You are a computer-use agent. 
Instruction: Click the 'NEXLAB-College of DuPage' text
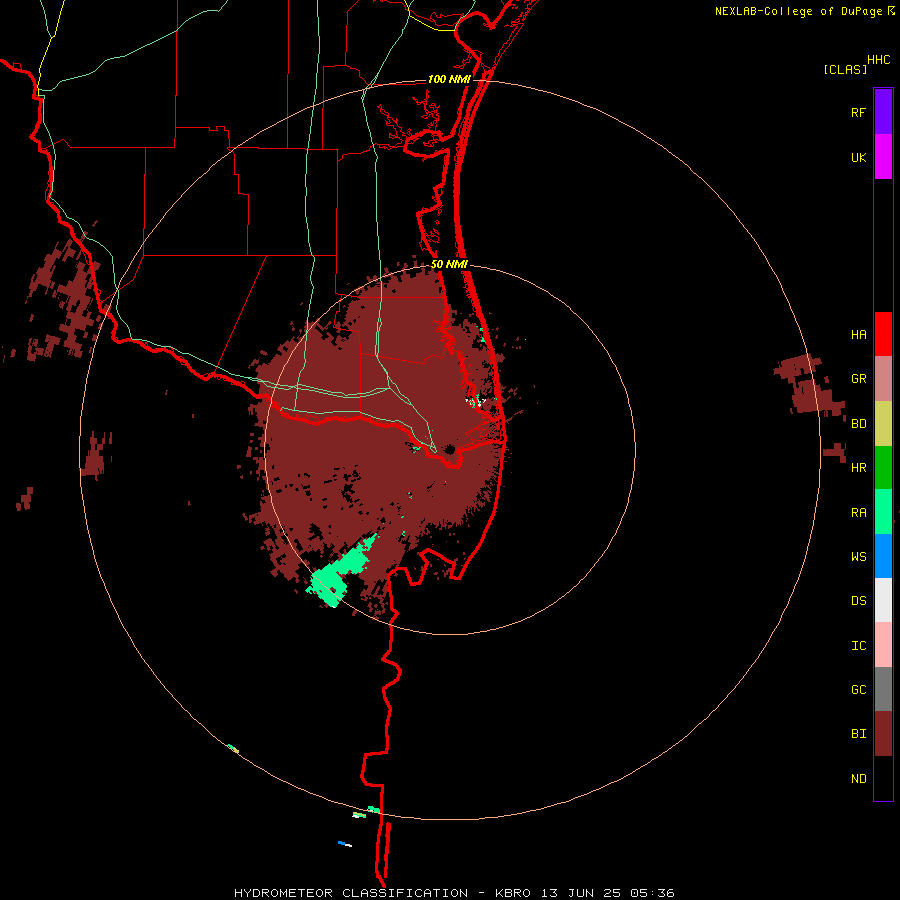coord(800,11)
